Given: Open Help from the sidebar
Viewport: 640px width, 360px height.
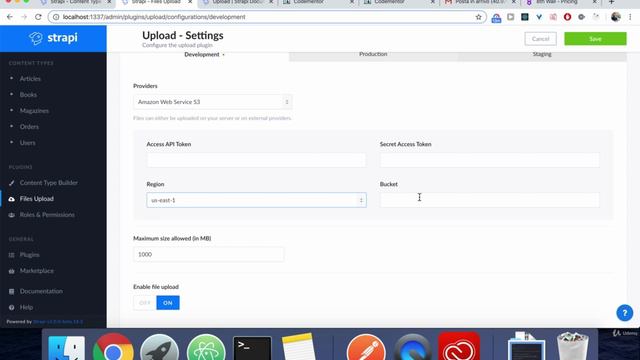Looking at the screenshot, I should click(26, 307).
